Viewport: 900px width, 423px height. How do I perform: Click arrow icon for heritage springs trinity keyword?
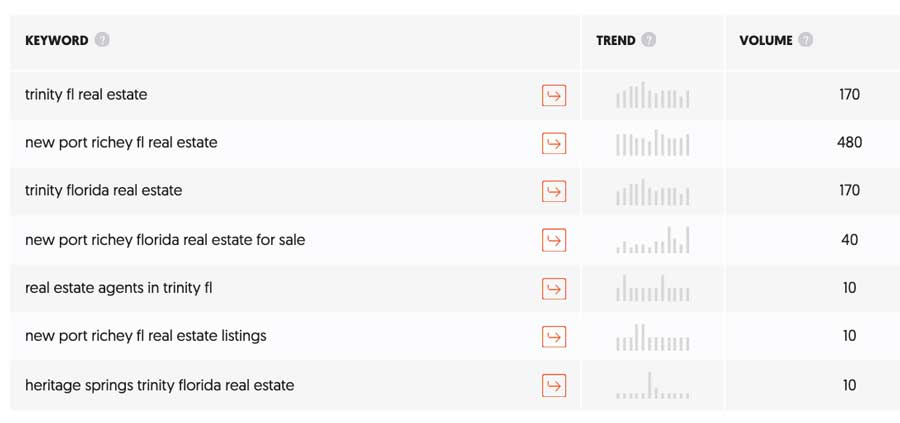pyautogui.click(x=554, y=385)
